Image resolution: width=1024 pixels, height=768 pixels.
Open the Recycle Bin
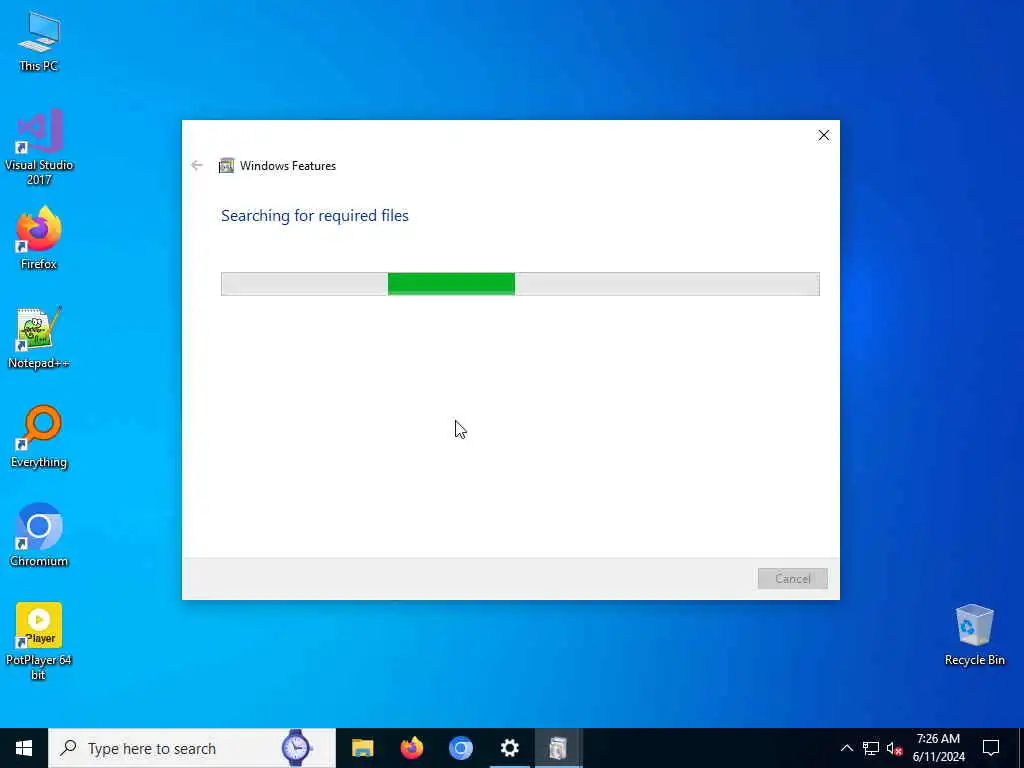974,635
